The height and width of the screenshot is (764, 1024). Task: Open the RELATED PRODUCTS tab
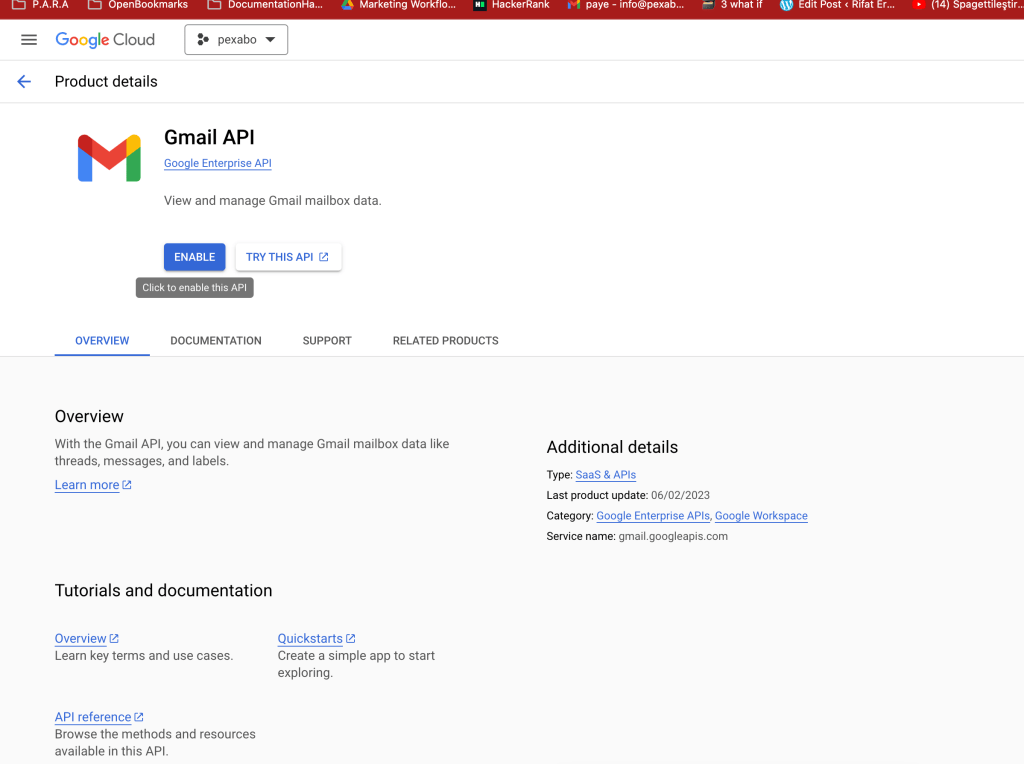tap(445, 341)
